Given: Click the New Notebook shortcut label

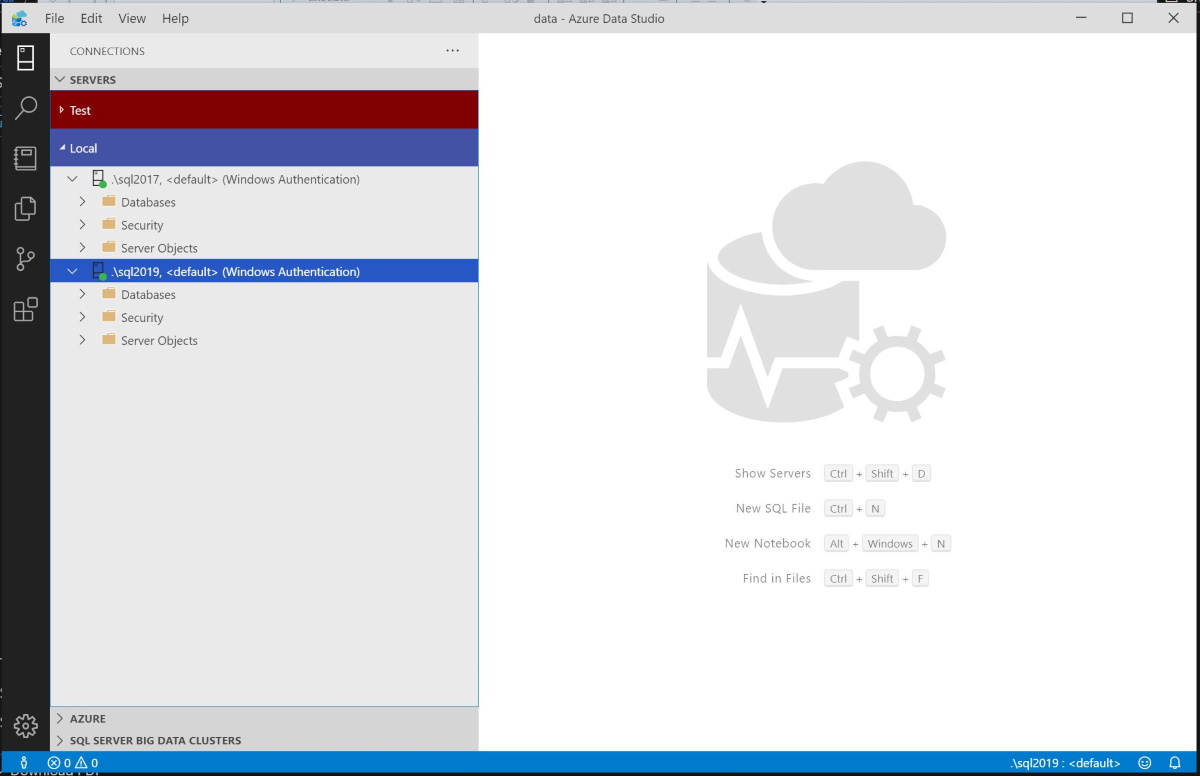Looking at the screenshot, I should 768,544.
